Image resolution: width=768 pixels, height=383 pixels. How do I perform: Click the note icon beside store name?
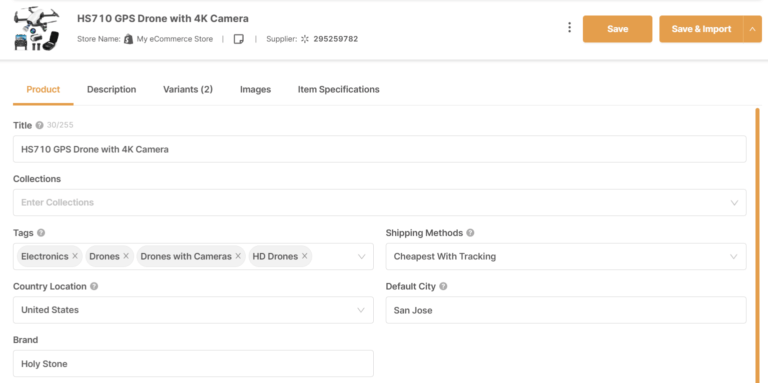coord(239,39)
